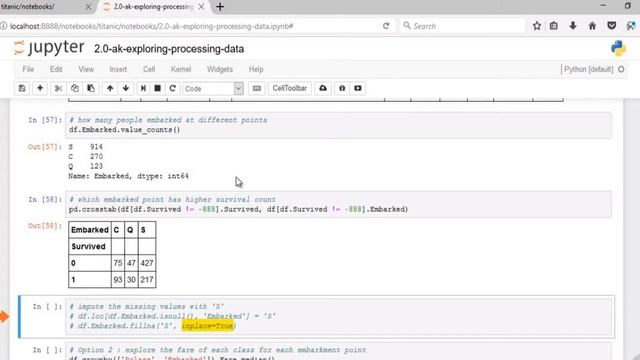Copy selected cells icon
Screen dimensions: 640x360
click(x=75, y=88)
